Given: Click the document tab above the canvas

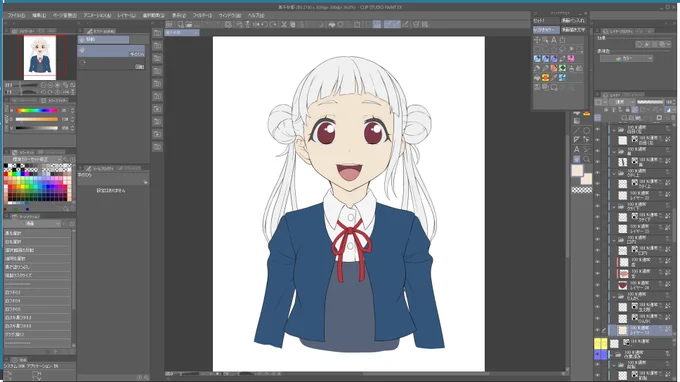Looking at the screenshot, I should point(182,33).
